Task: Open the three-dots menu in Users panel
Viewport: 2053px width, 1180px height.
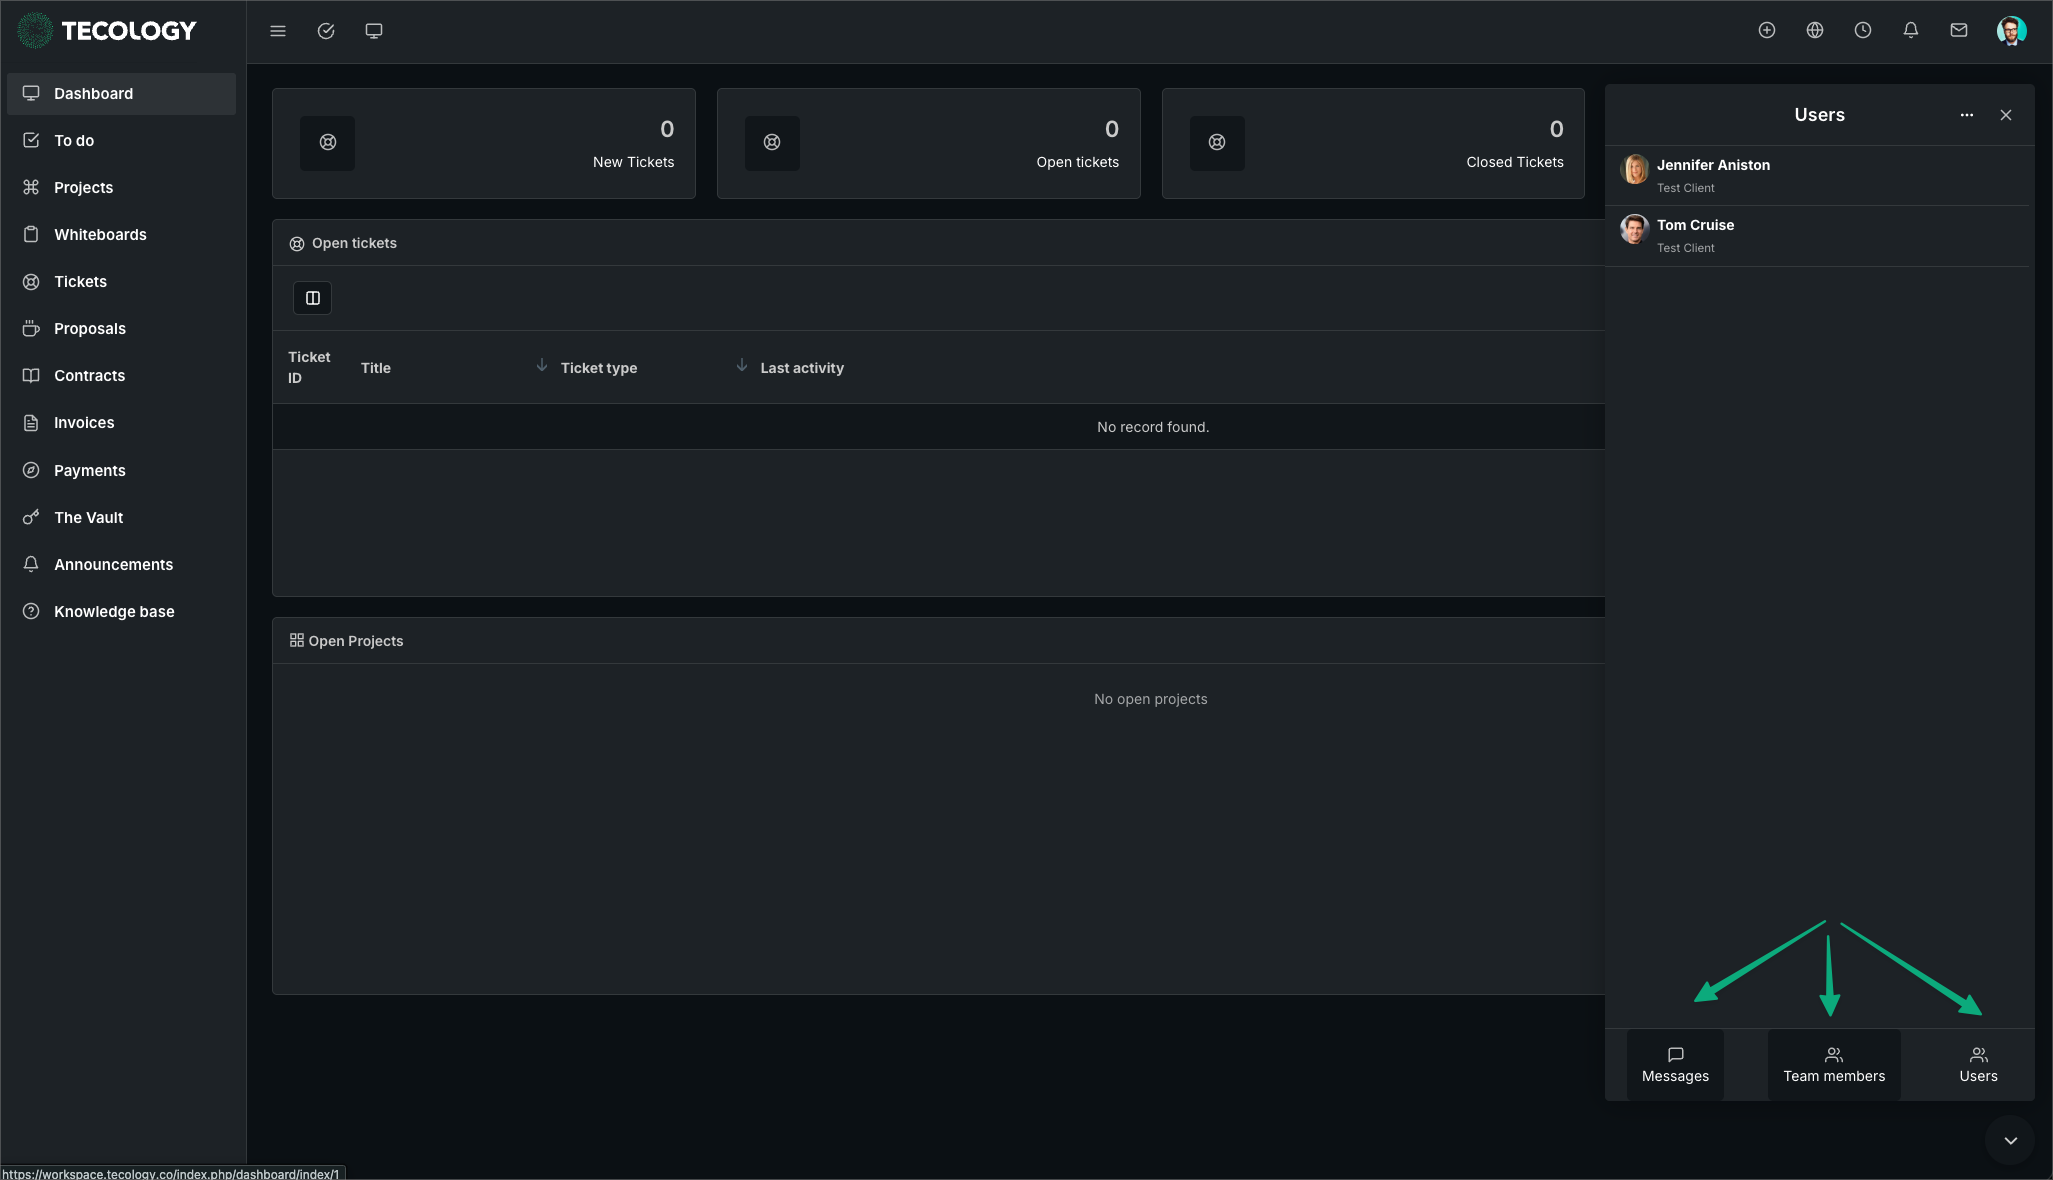Action: tap(1967, 115)
